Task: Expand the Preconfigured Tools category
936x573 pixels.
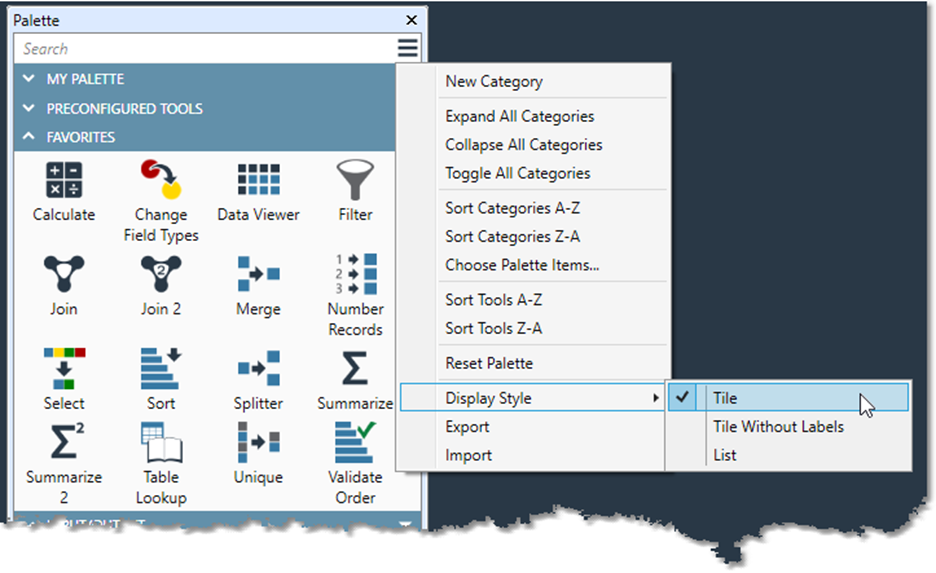Action: [x=124, y=108]
